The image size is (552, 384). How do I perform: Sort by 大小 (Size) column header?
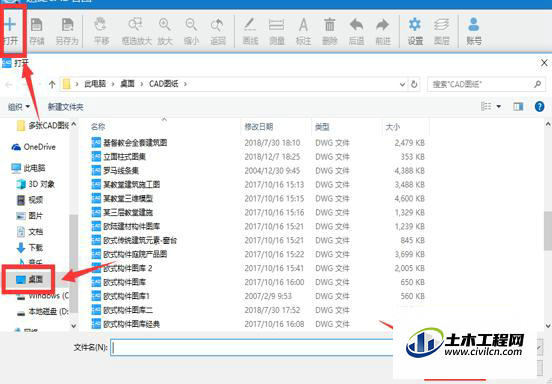pos(393,127)
